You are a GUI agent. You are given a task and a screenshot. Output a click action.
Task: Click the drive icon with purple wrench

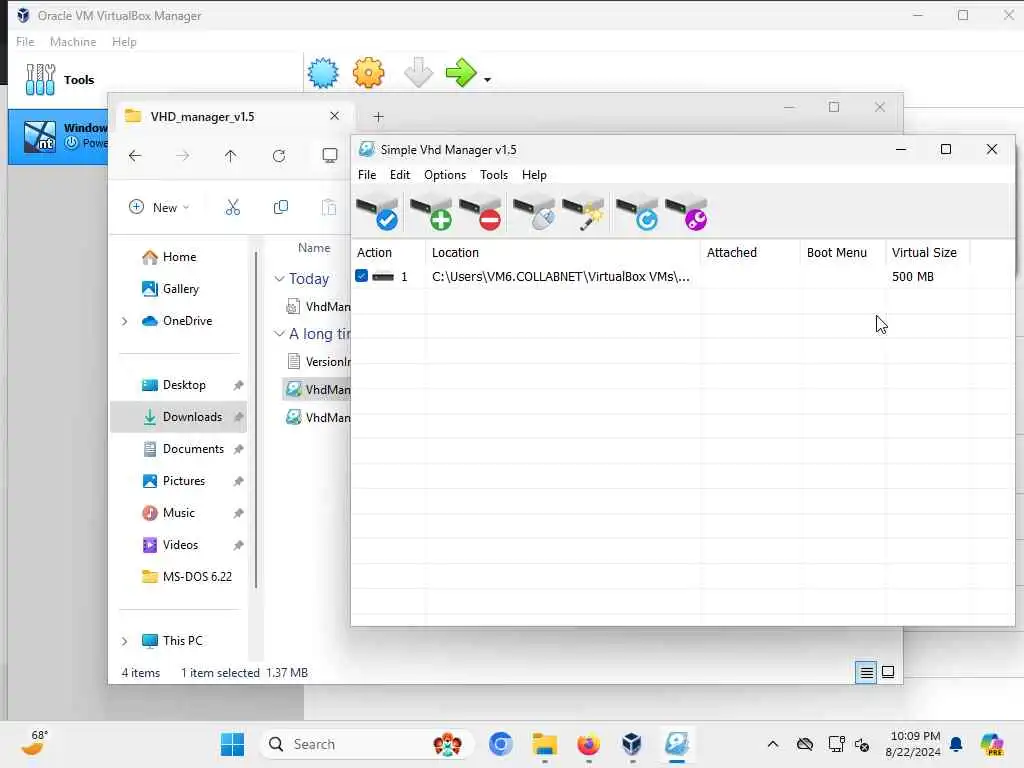click(x=686, y=213)
